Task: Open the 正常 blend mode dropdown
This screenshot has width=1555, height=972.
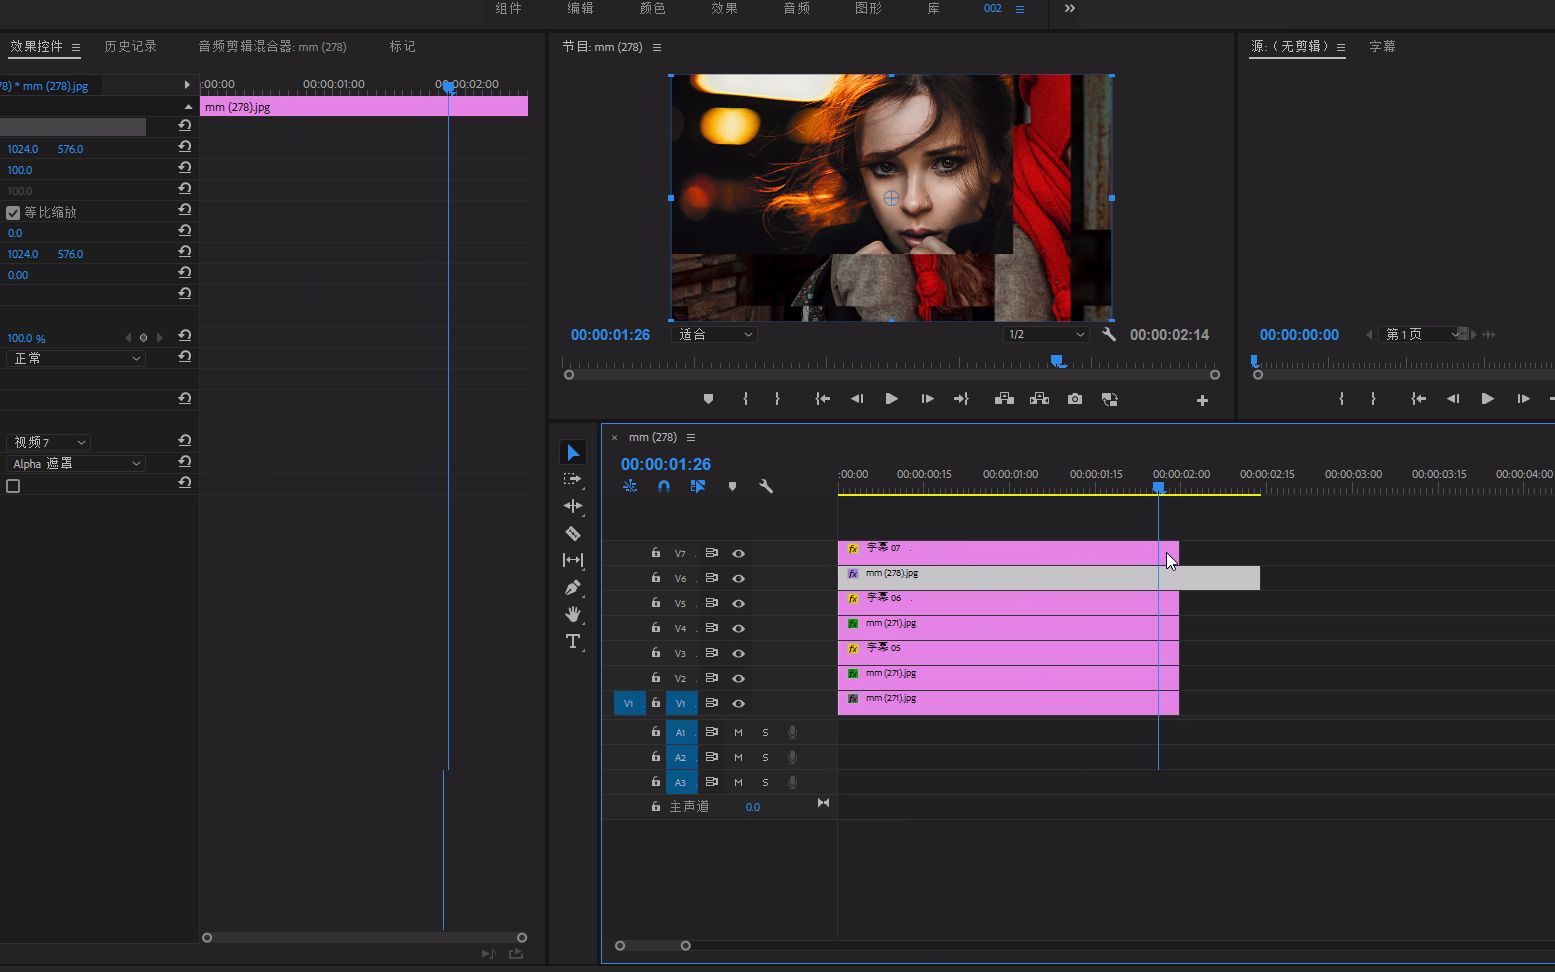Action: [76, 358]
